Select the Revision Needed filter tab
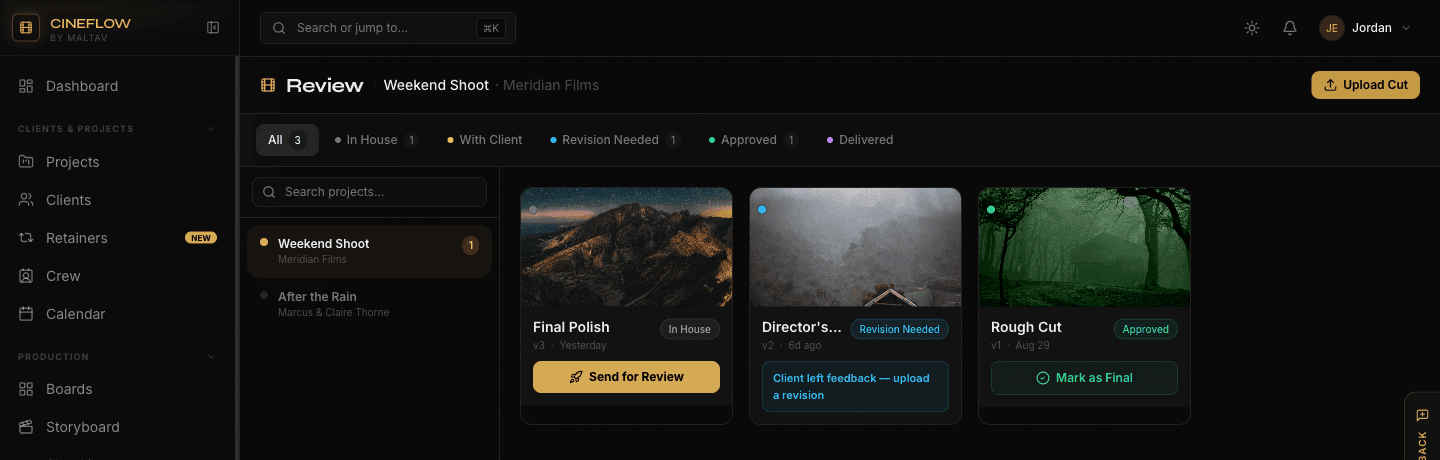This screenshot has height=460, width=1440. (616, 140)
